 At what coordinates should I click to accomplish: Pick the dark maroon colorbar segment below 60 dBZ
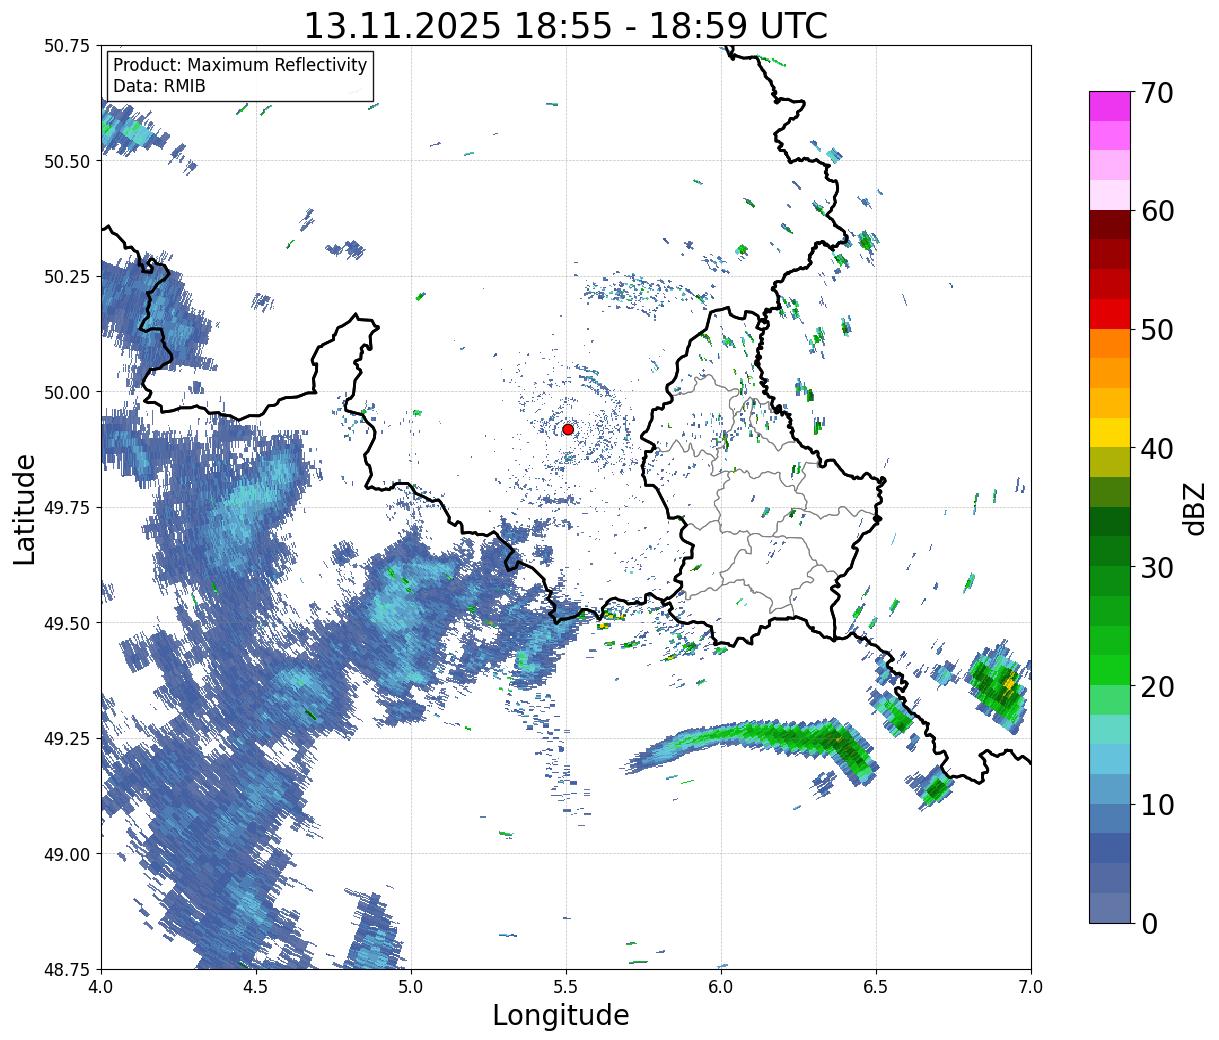[x=1110, y=225]
